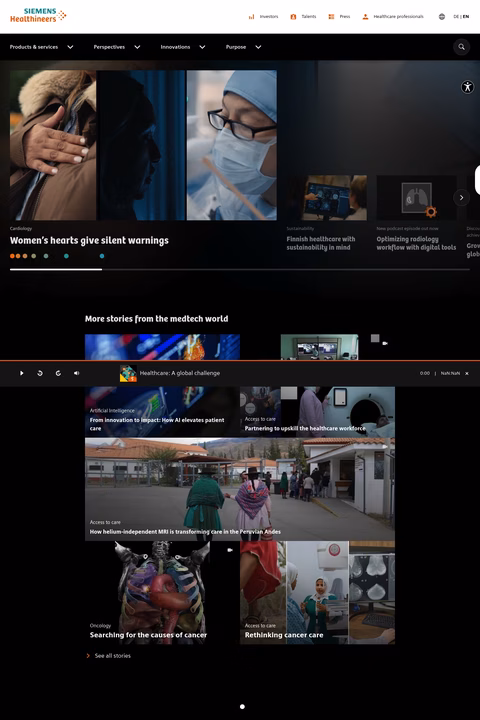This screenshot has width=480, height=720.
Task: Expand Perspectives menu chevron
Action: pos(137,47)
